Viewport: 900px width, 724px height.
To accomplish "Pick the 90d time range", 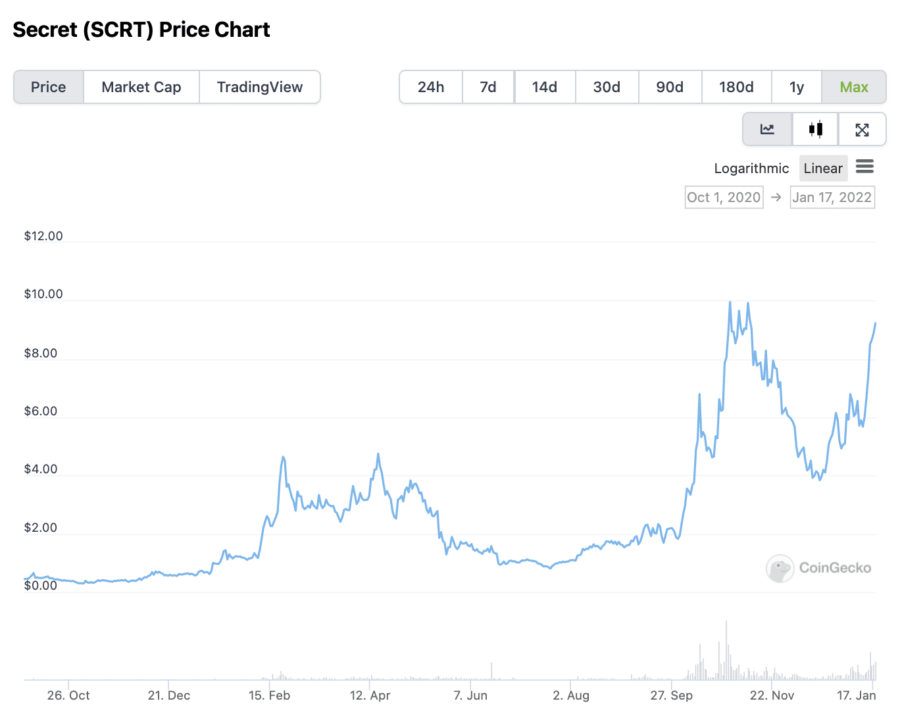I will (670, 87).
